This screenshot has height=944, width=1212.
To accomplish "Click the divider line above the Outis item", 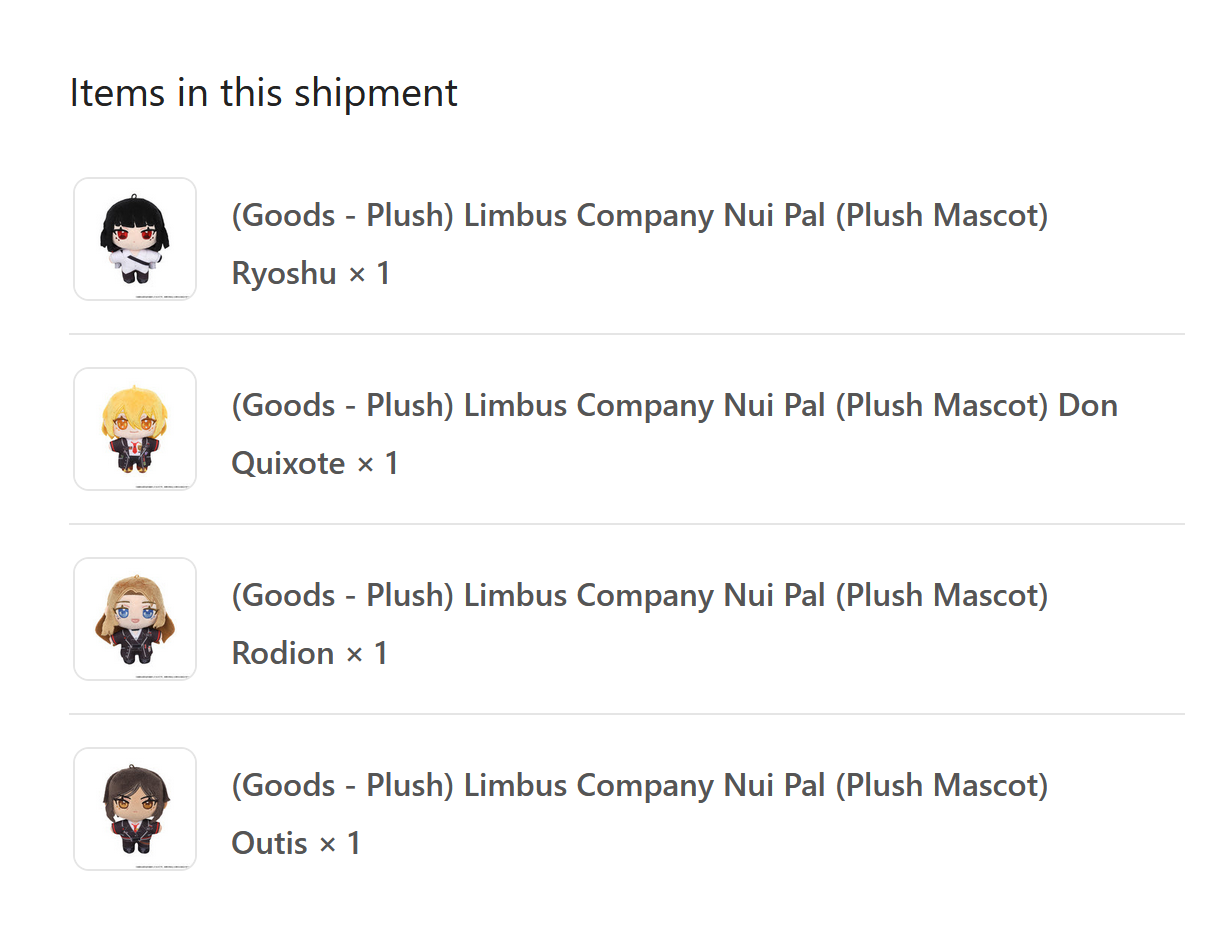I will point(627,714).
